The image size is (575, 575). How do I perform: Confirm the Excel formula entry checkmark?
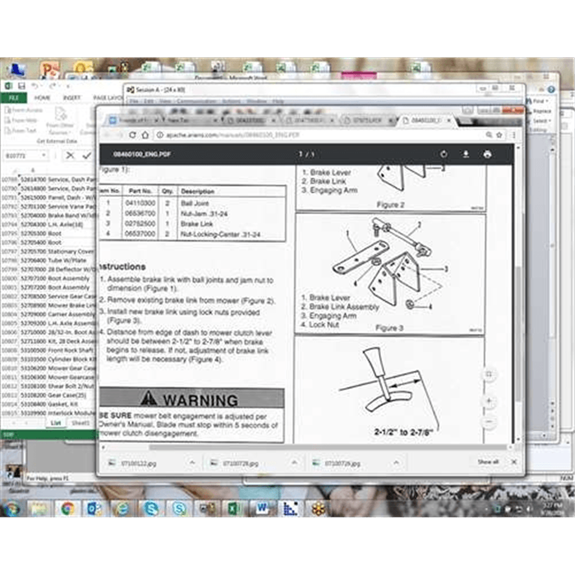(87, 155)
